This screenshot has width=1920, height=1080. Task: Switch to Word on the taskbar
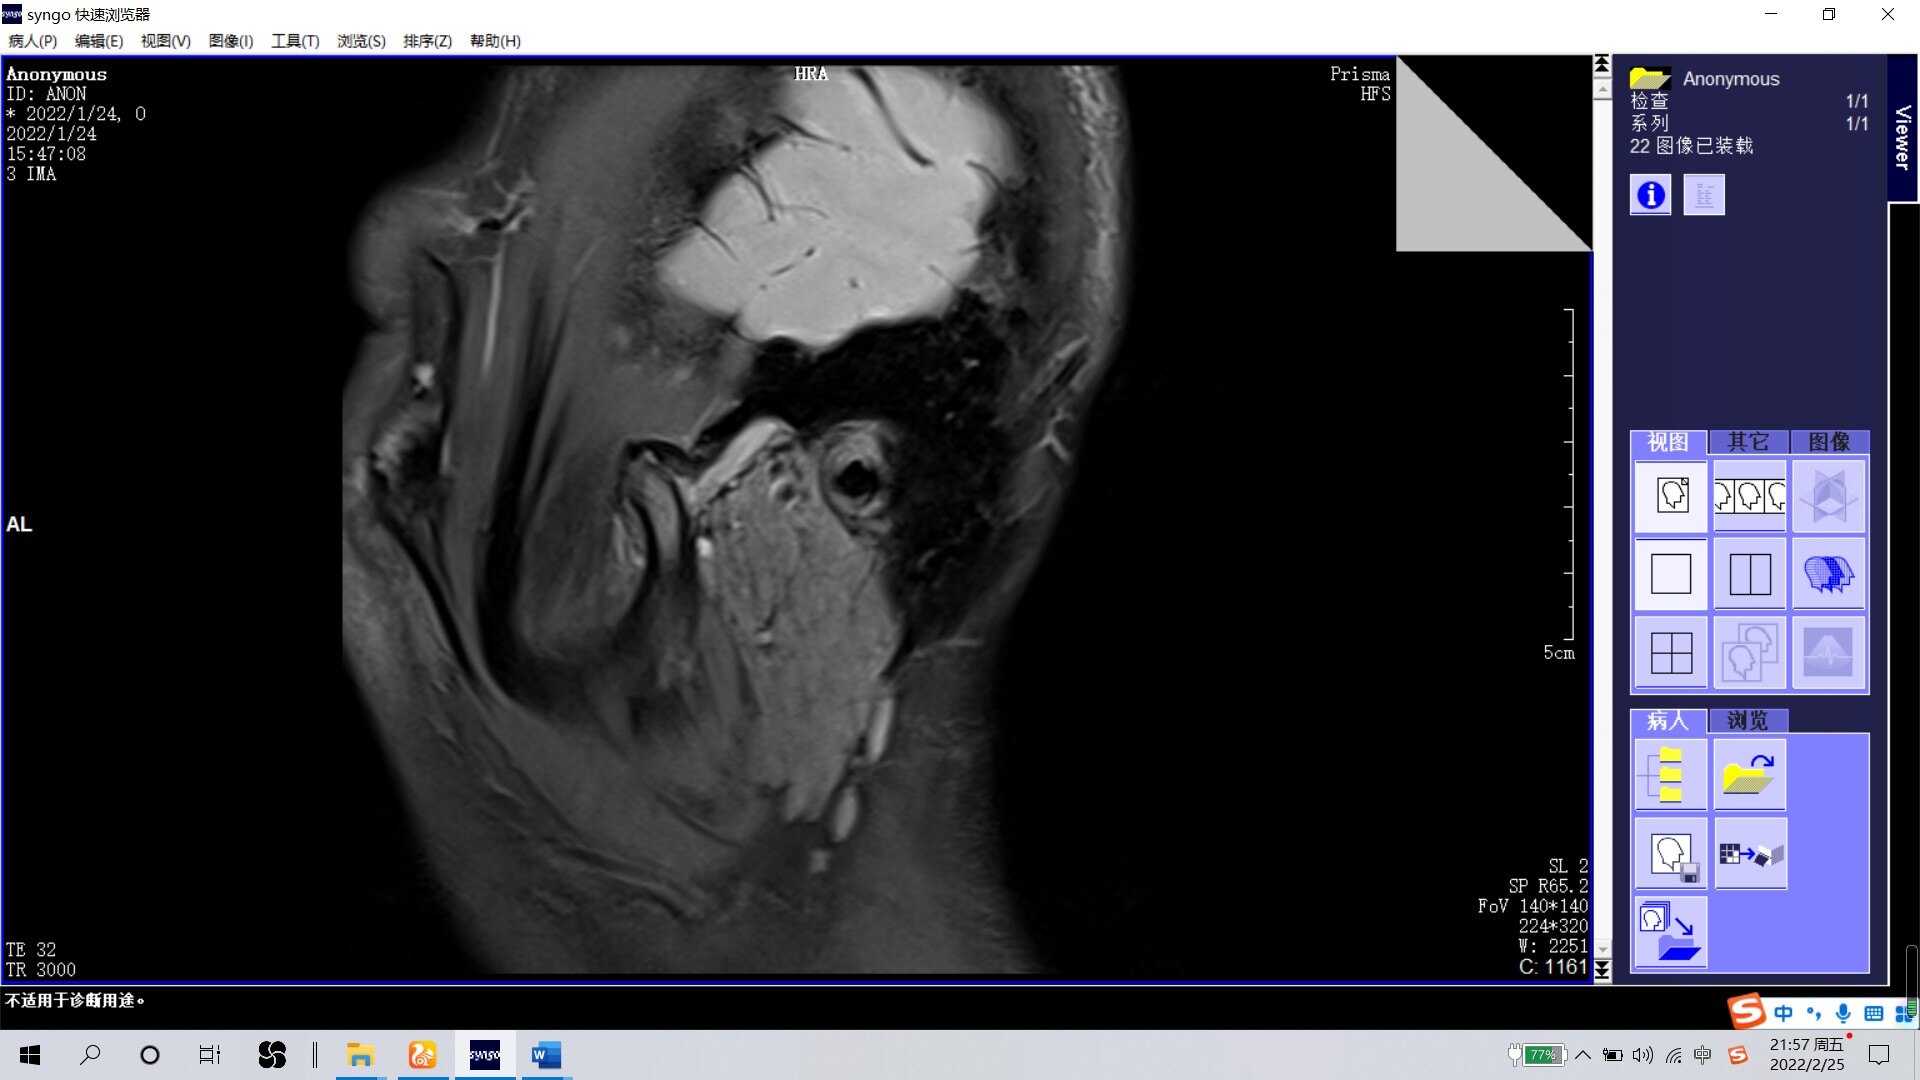coord(546,1055)
